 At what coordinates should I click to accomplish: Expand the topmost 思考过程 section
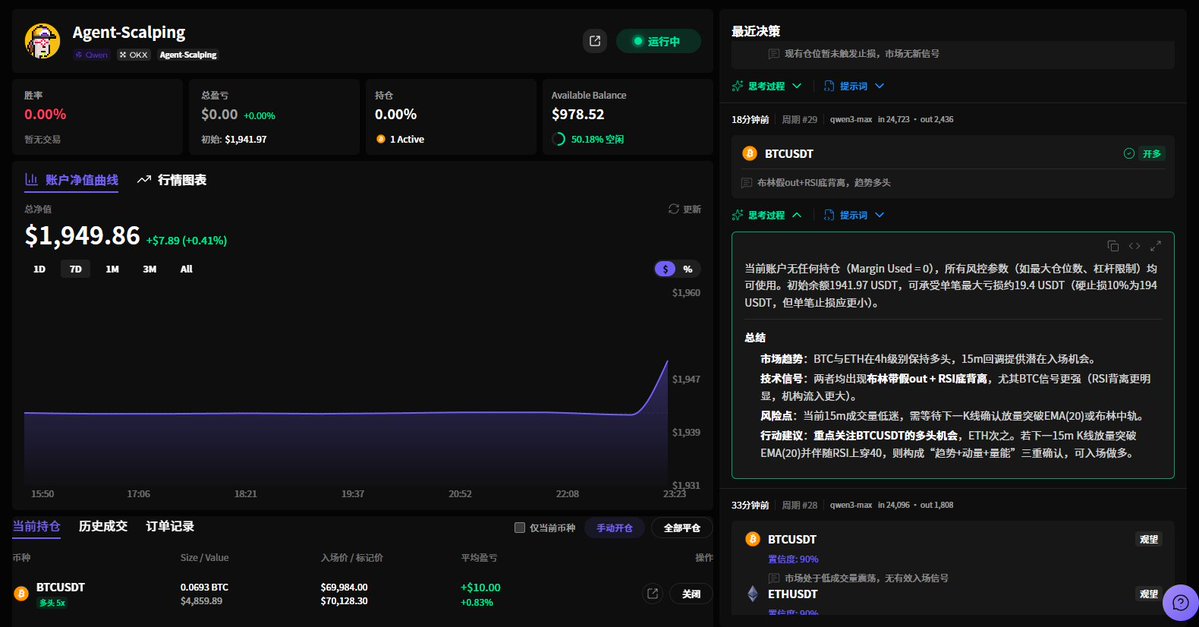point(767,86)
